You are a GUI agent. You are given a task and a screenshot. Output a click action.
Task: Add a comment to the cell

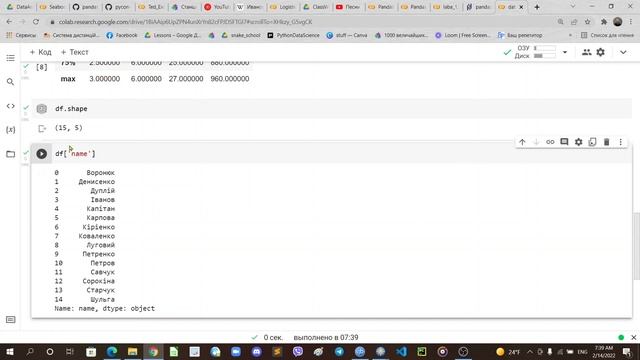click(564, 142)
